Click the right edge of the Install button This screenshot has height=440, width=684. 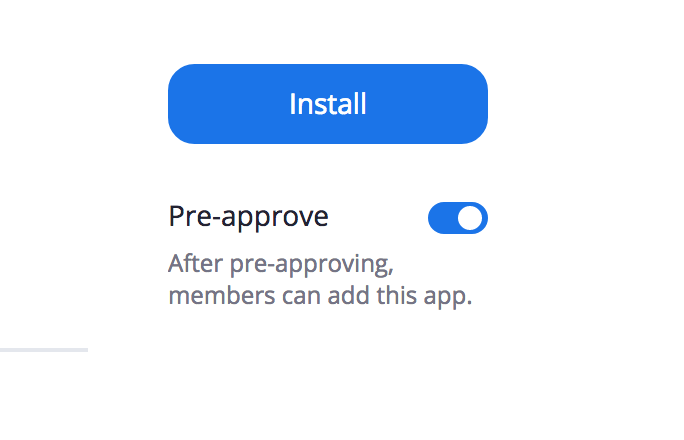tap(481, 104)
